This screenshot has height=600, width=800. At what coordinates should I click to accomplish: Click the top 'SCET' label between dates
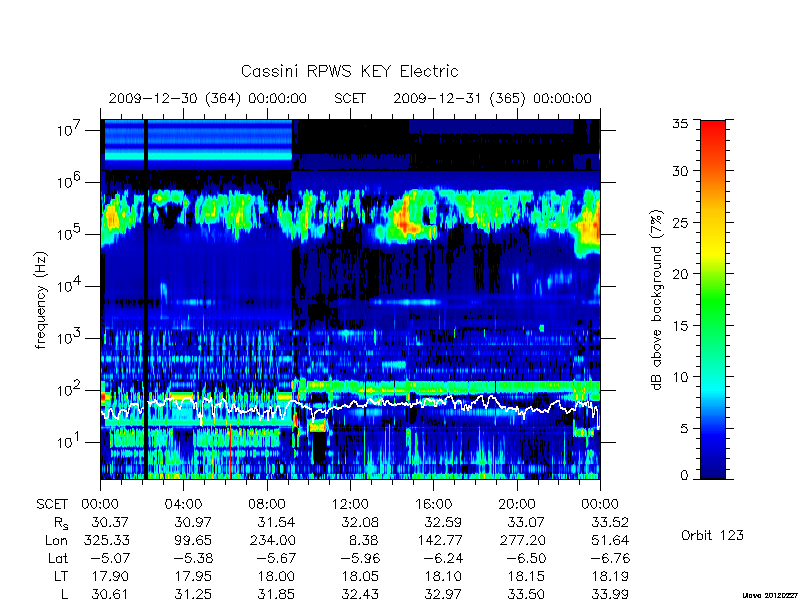coord(350,98)
